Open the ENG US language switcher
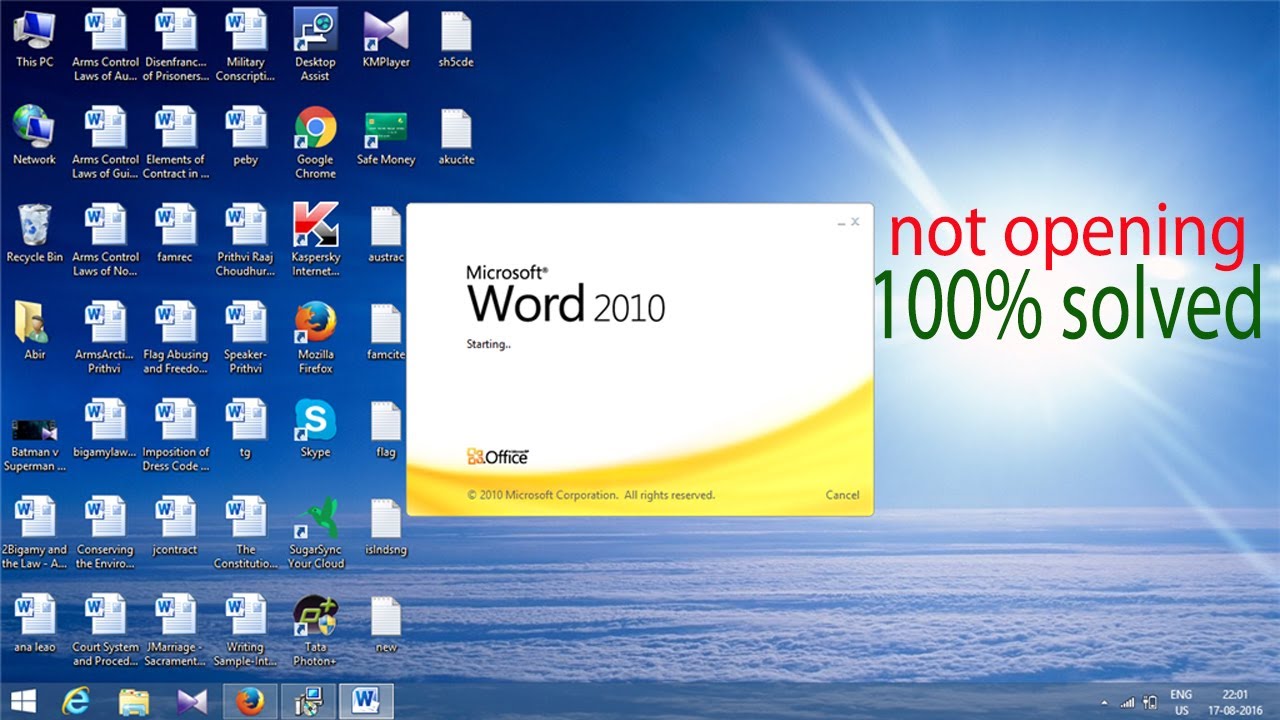 [x=1181, y=700]
